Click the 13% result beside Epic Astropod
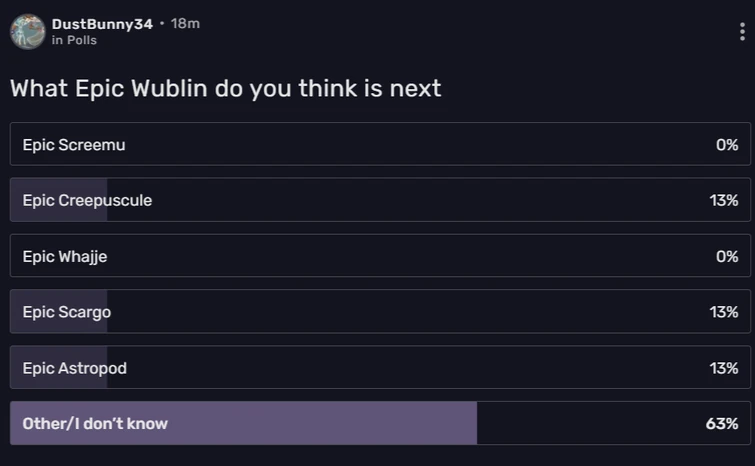The height and width of the screenshot is (466, 755). coord(724,368)
